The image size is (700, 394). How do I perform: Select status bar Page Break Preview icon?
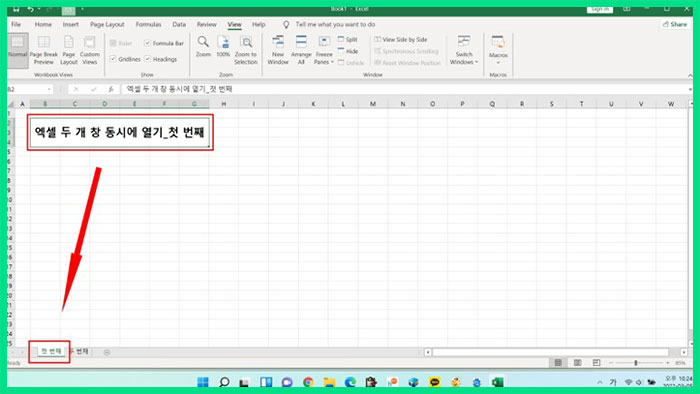coord(596,363)
